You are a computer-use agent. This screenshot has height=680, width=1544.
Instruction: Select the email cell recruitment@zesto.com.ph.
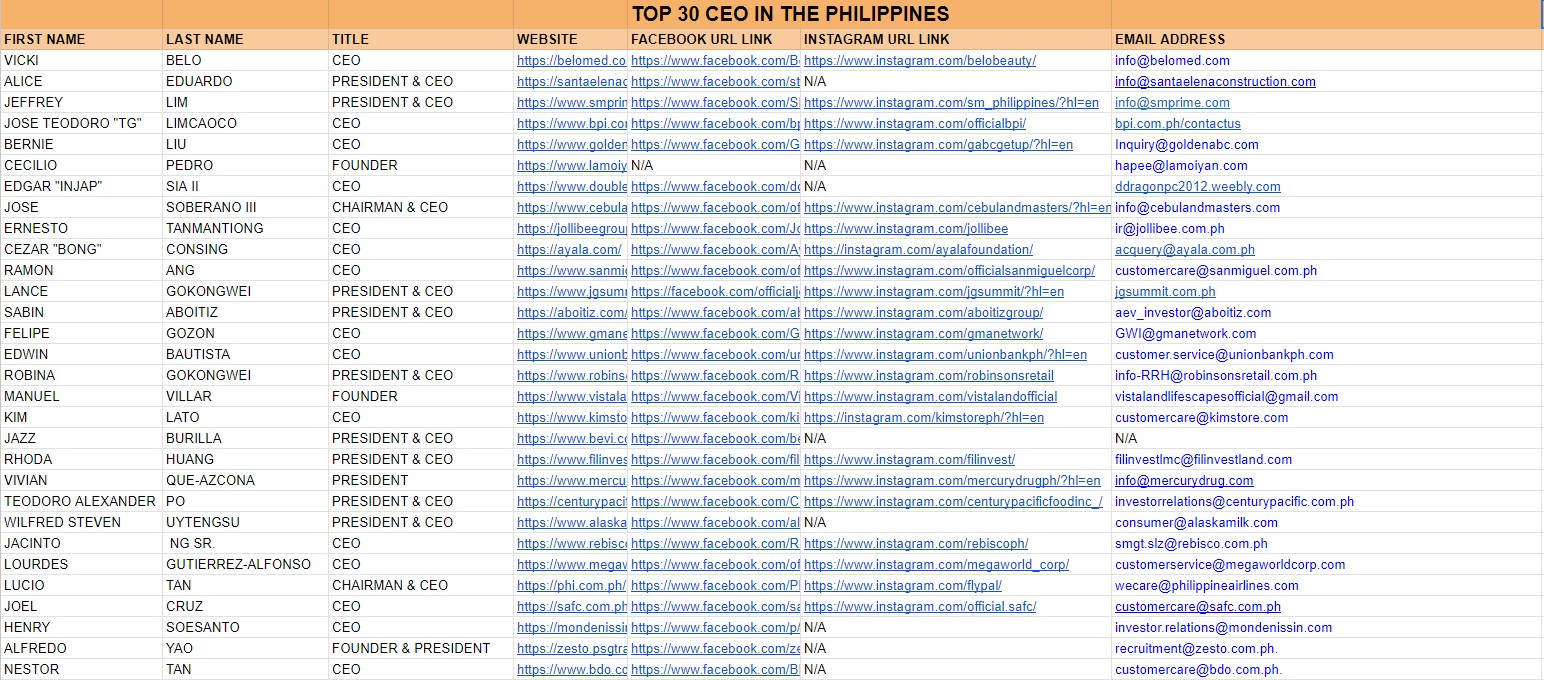[1327, 649]
